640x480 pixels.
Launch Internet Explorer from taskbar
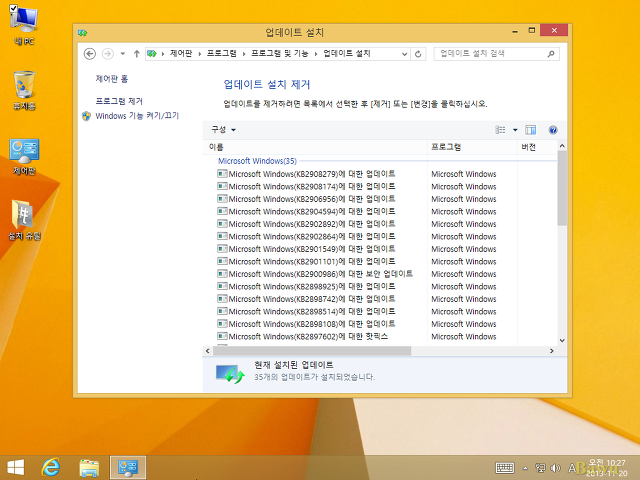(x=51, y=467)
